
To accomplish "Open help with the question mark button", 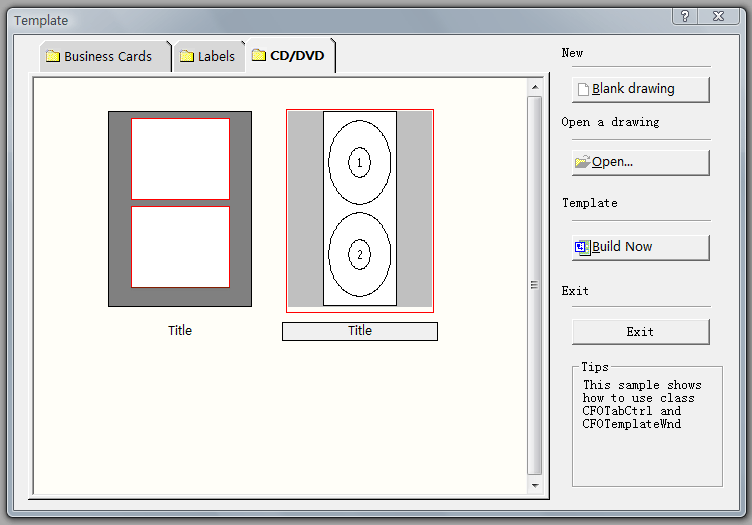I will point(685,16).
